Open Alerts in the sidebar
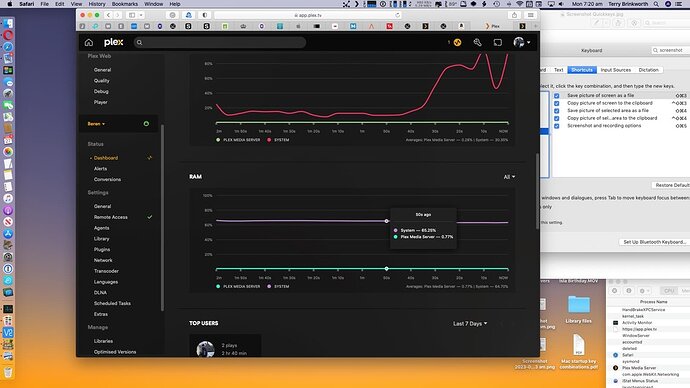Viewport: 690px width, 388px height. click(100, 168)
